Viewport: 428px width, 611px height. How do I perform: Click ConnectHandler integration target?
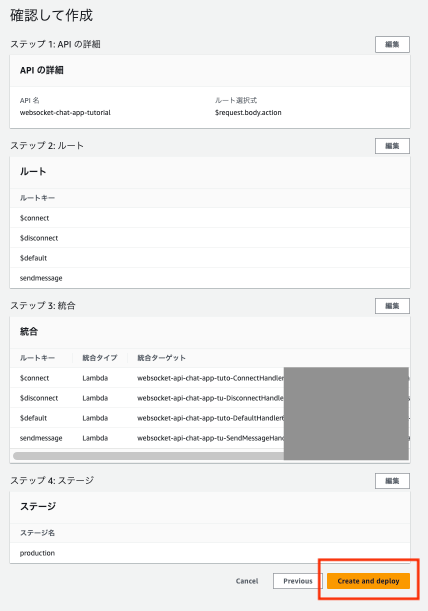[210, 378]
